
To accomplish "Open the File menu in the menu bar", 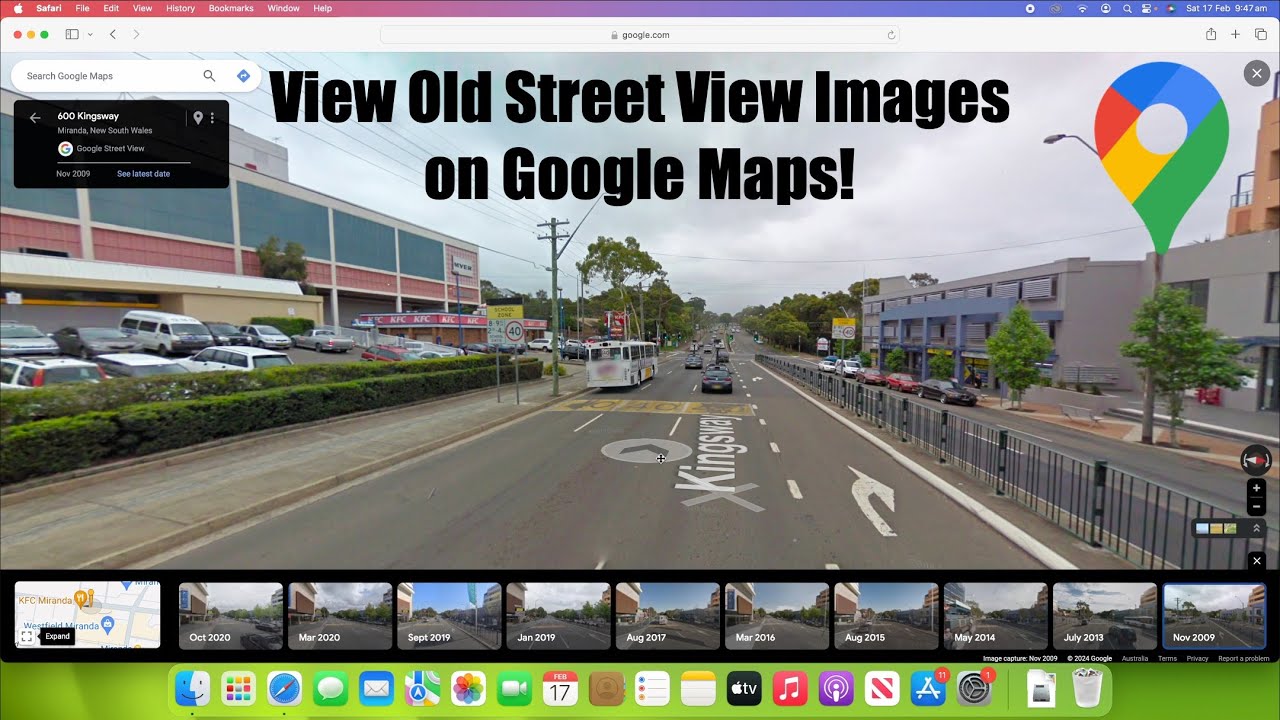I will (x=83, y=8).
